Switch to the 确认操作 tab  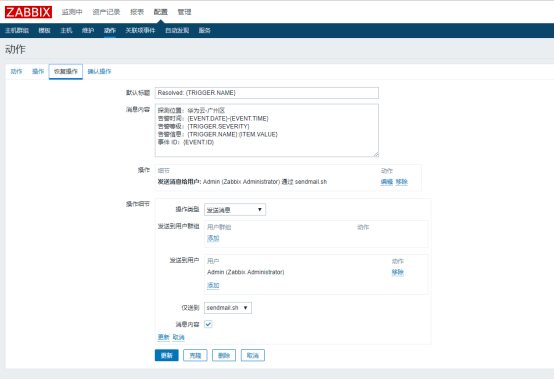pos(99,72)
